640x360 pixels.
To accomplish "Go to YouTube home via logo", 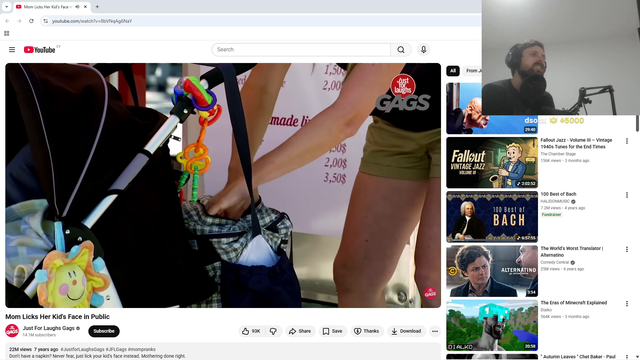I will (x=39, y=50).
